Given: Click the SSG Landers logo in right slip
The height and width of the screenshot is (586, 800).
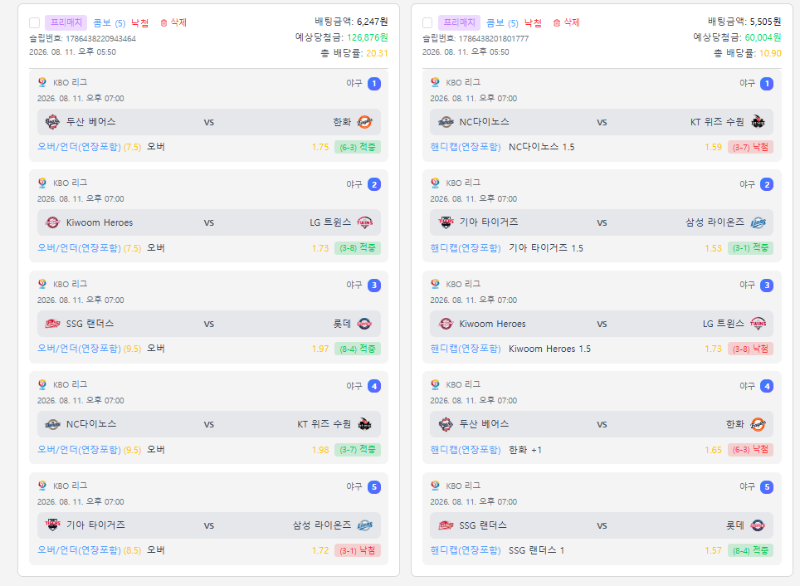Looking at the screenshot, I should pos(445,525).
